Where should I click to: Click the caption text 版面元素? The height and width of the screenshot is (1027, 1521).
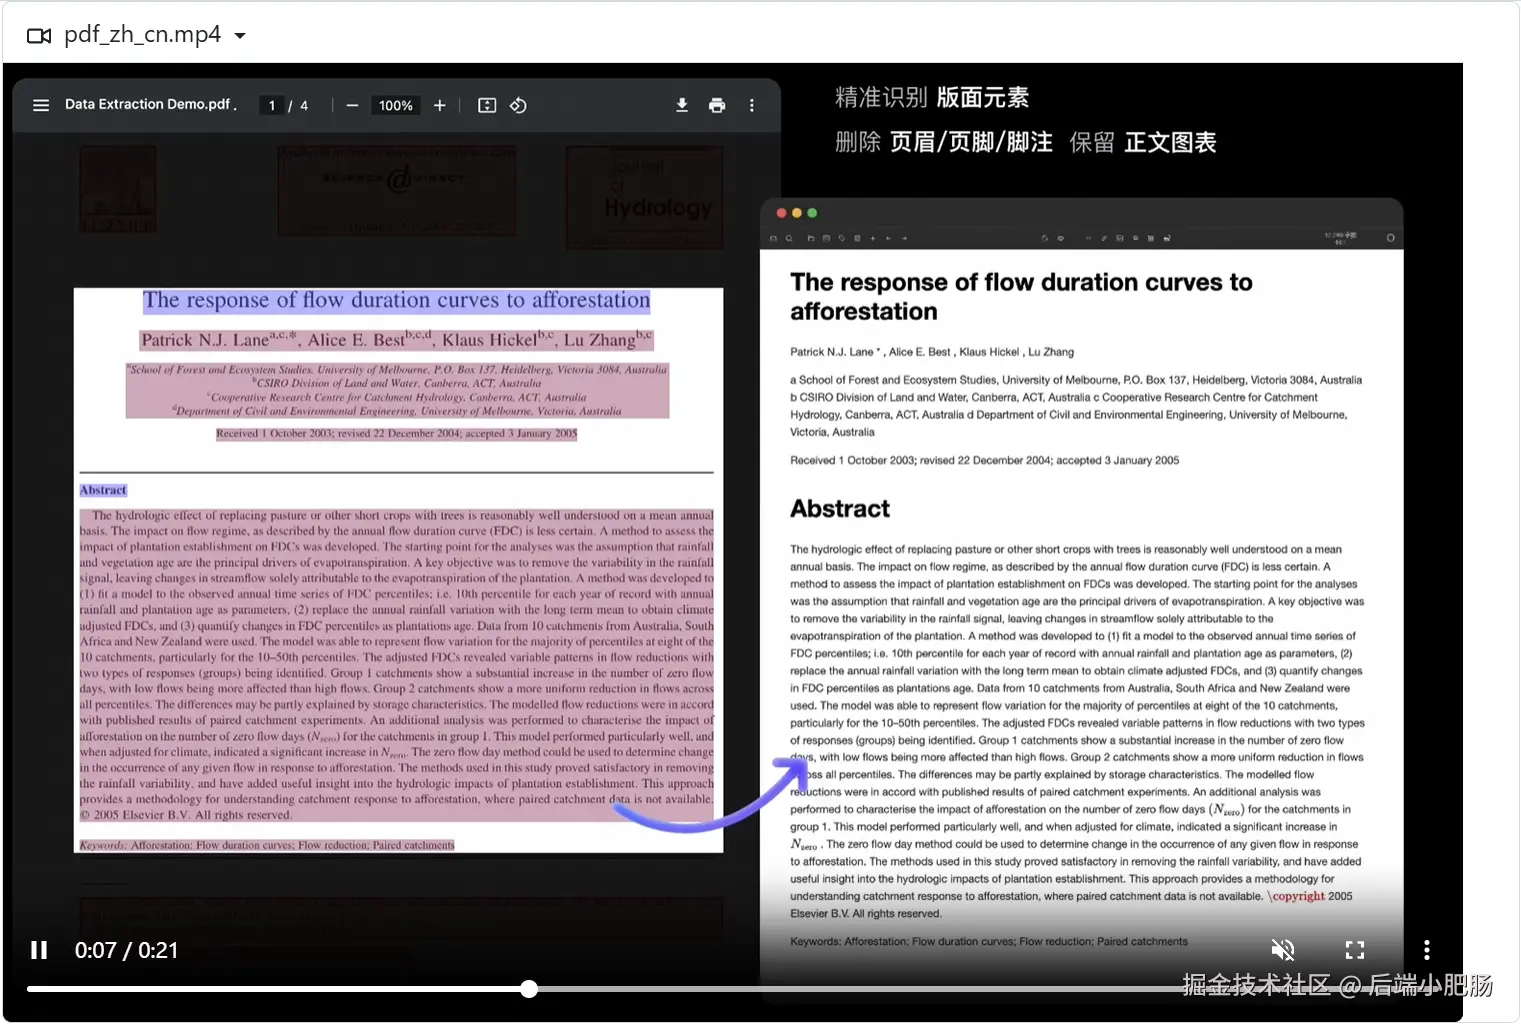[x=982, y=97]
